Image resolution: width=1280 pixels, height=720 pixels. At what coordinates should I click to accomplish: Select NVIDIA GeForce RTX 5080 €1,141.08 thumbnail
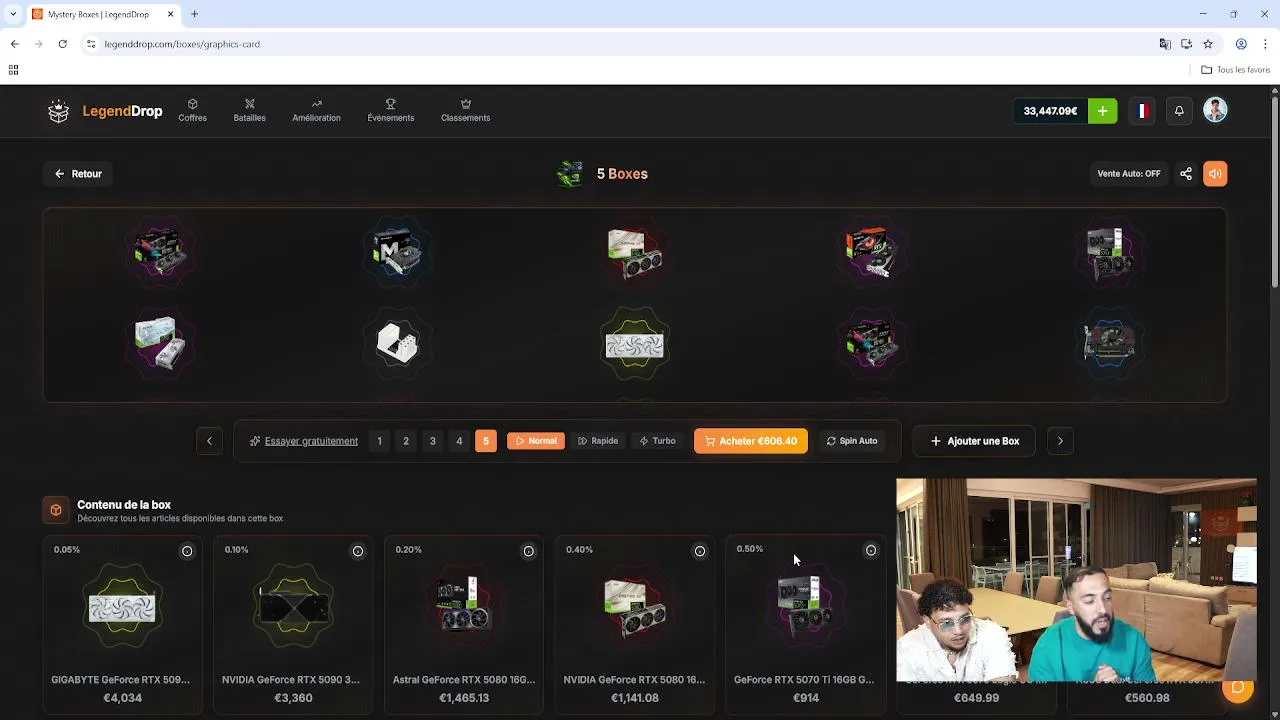tap(635, 607)
